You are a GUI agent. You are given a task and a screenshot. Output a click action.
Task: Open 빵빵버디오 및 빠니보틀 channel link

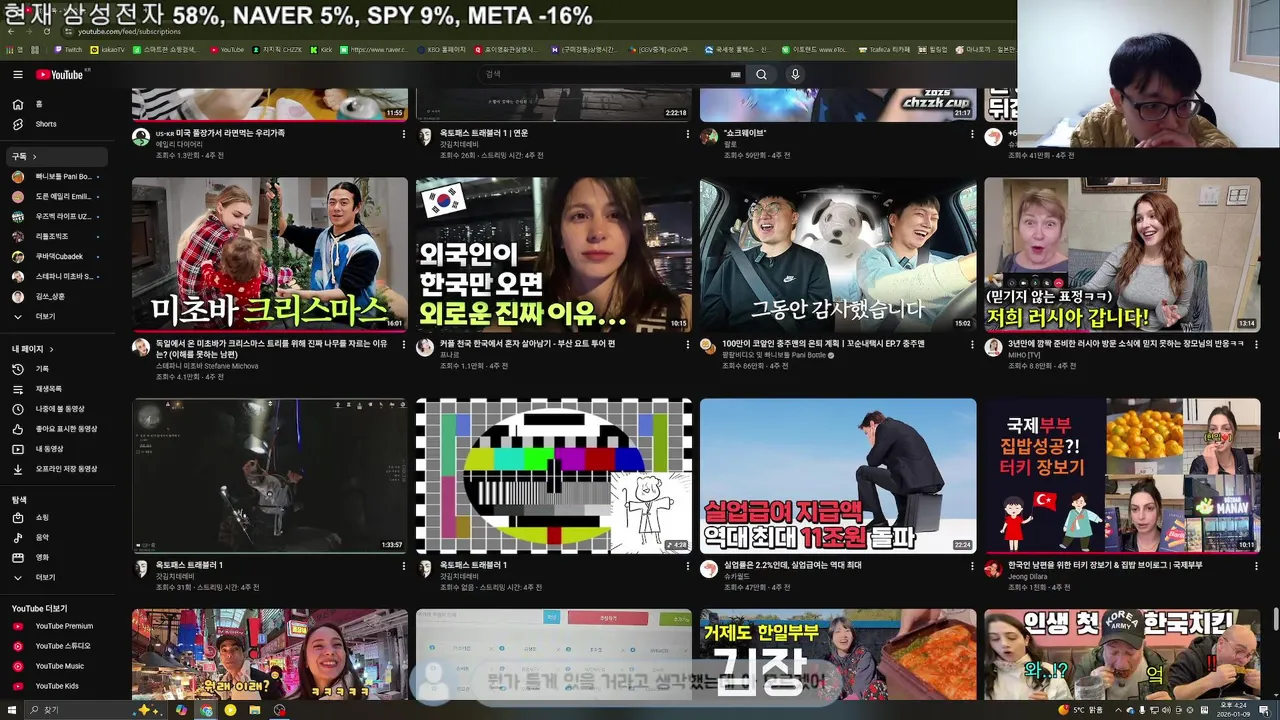coord(775,355)
